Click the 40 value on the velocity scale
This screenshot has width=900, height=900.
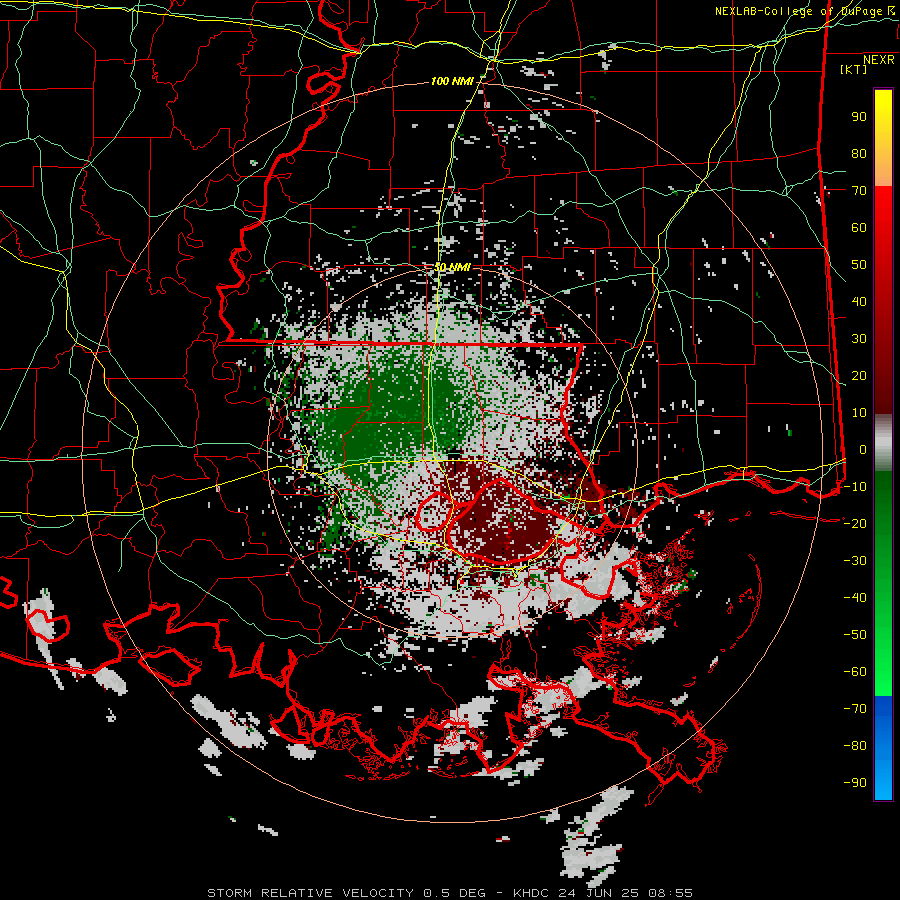pos(859,301)
